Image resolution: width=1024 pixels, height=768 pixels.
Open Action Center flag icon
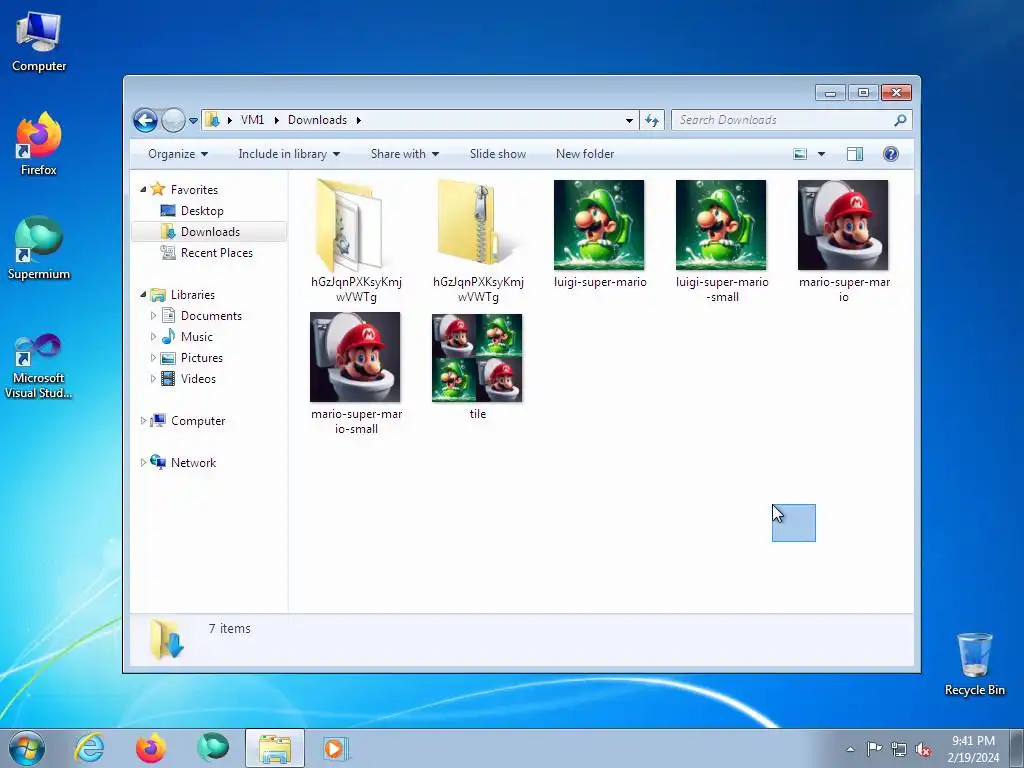pyautogui.click(x=874, y=749)
